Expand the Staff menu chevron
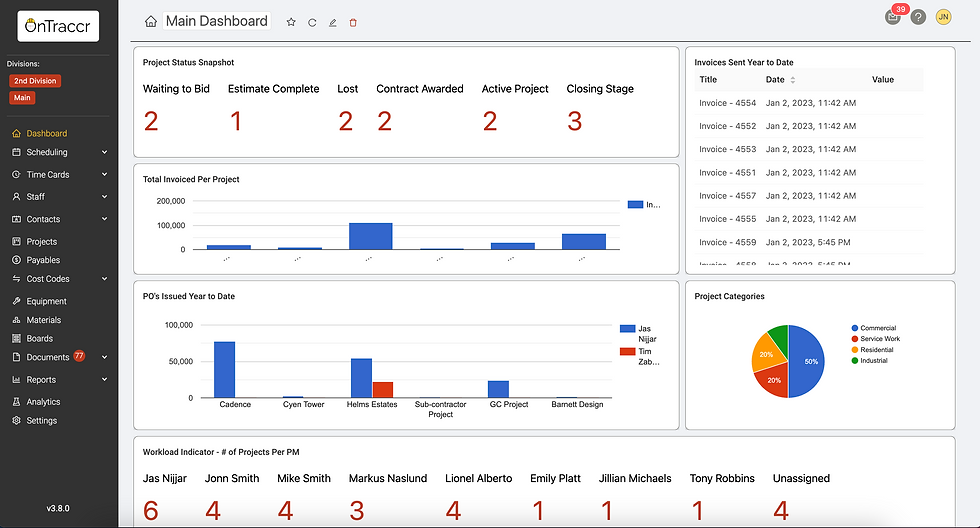Screen dimensions: 980x528 tap(104, 197)
